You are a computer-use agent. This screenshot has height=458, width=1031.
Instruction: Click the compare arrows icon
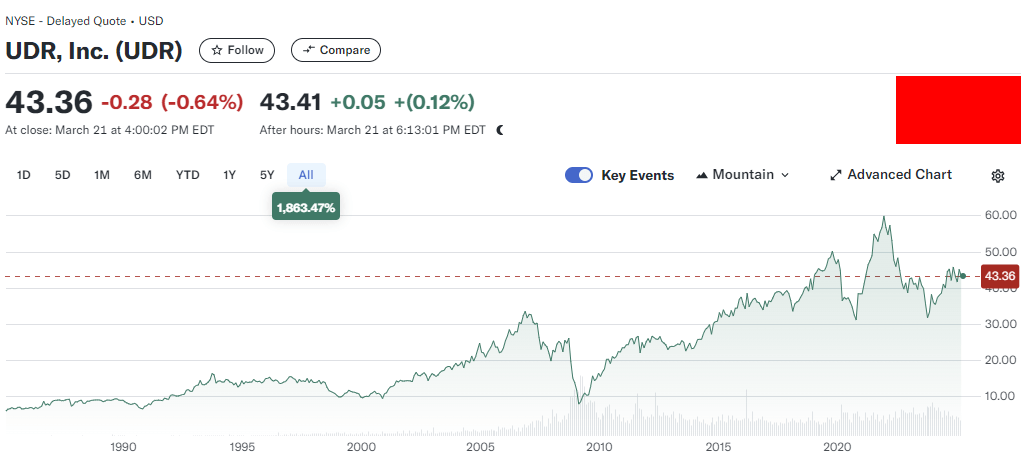pos(308,50)
